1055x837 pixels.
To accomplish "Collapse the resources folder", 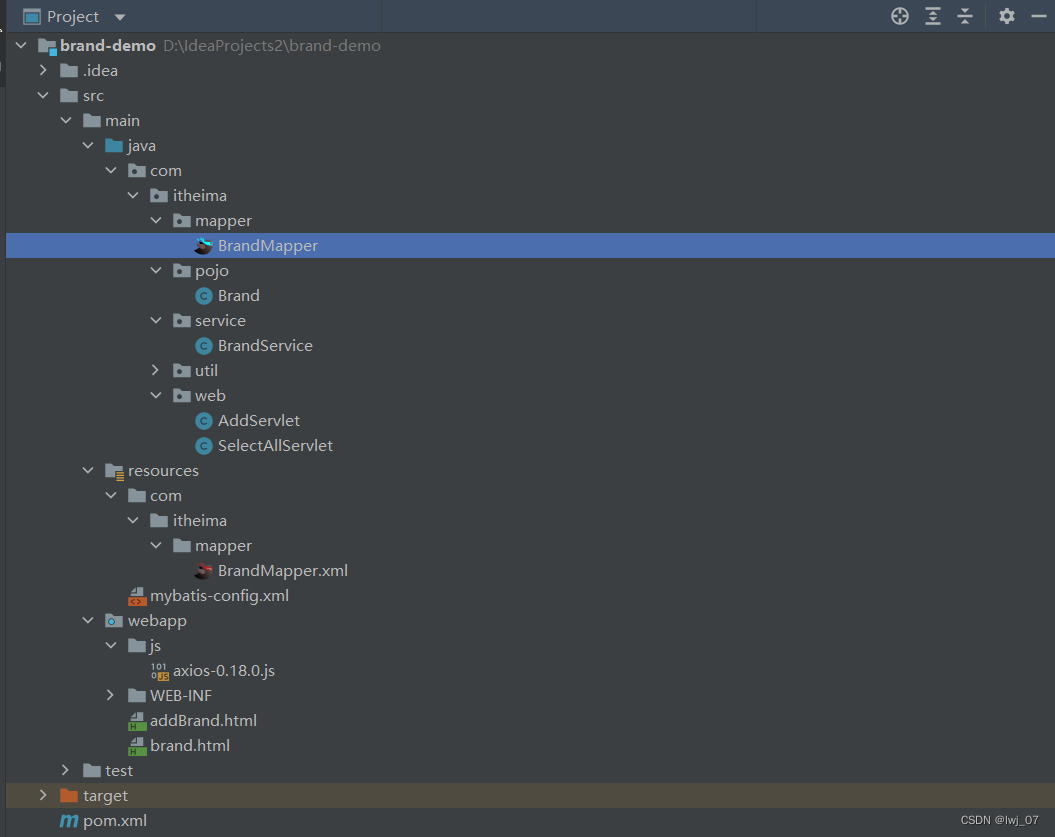I will tap(88, 470).
